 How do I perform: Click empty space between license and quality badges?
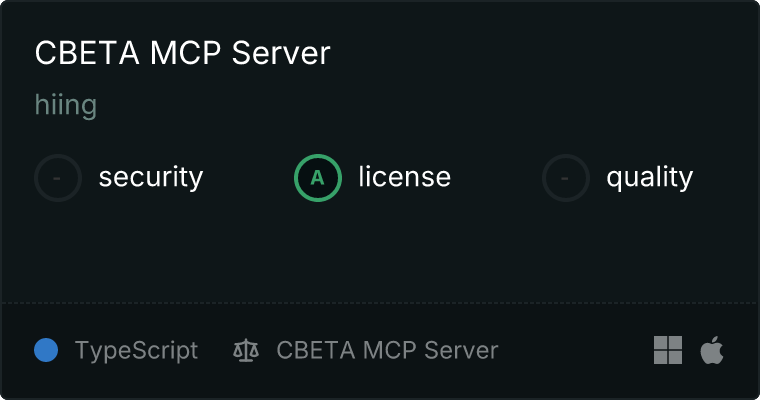pyautogui.click(x=496, y=178)
